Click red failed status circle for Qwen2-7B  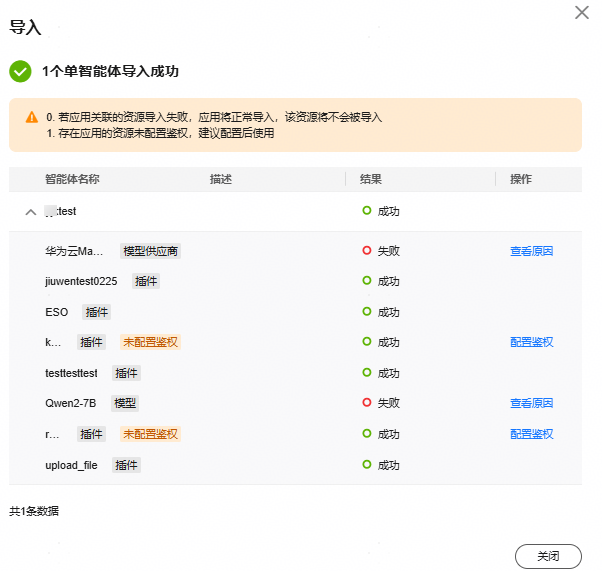click(367, 402)
